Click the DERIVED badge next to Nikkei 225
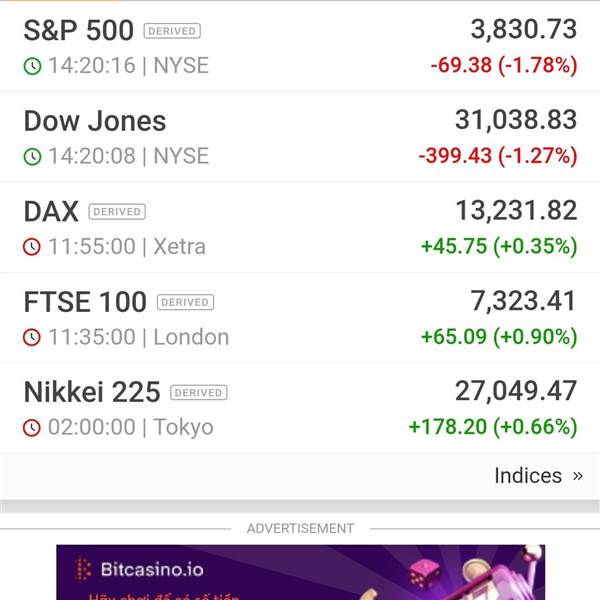This screenshot has width=600, height=600. point(199,393)
